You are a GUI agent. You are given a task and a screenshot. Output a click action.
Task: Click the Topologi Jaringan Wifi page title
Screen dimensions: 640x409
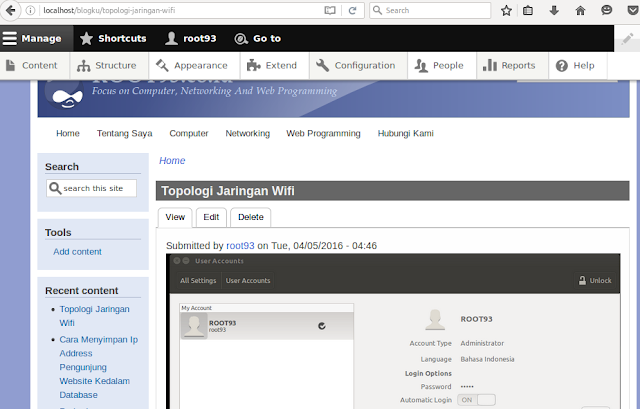tap(228, 191)
